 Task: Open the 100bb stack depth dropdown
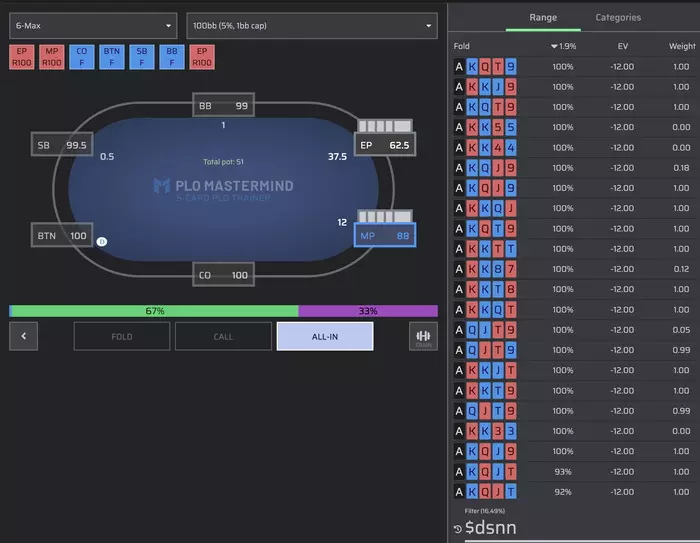click(312, 26)
